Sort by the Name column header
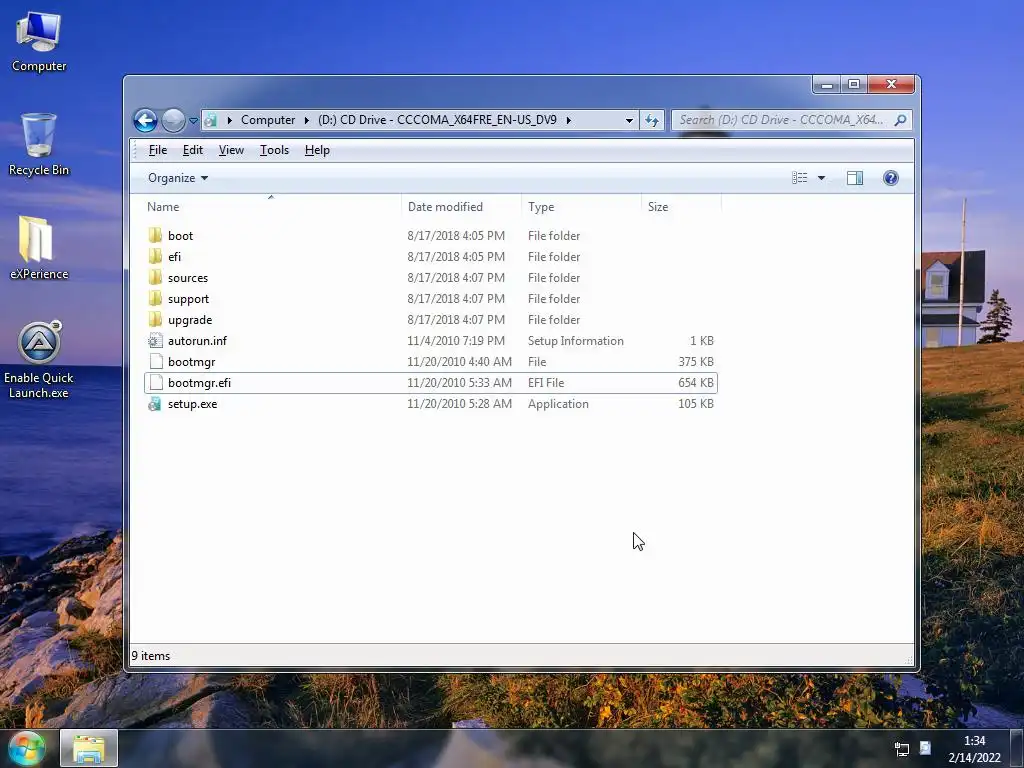The height and width of the screenshot is (768, 1024). click(x=271, y=207)
